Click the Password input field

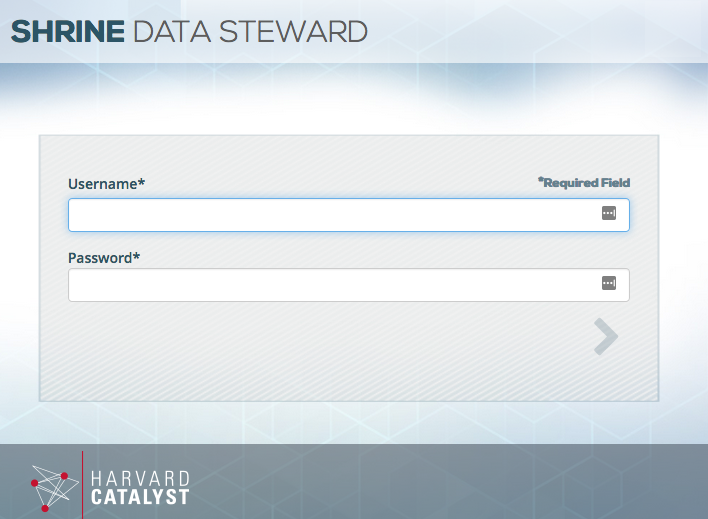coord(349,285)
